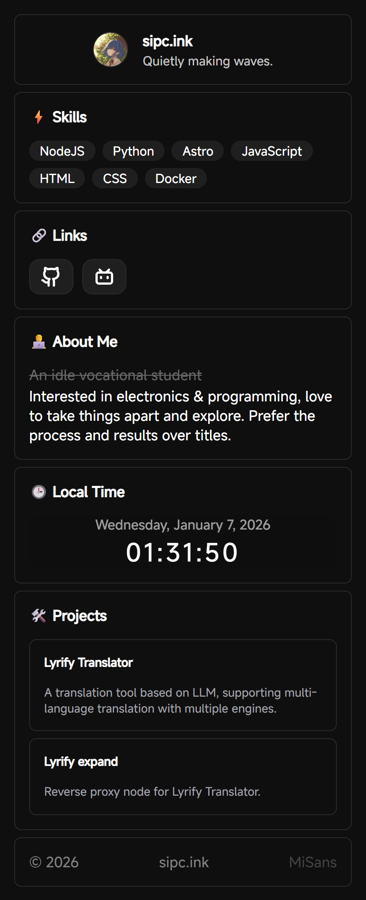Open the Lyrify expand project card
366x900 pixels.
[183, 777]
